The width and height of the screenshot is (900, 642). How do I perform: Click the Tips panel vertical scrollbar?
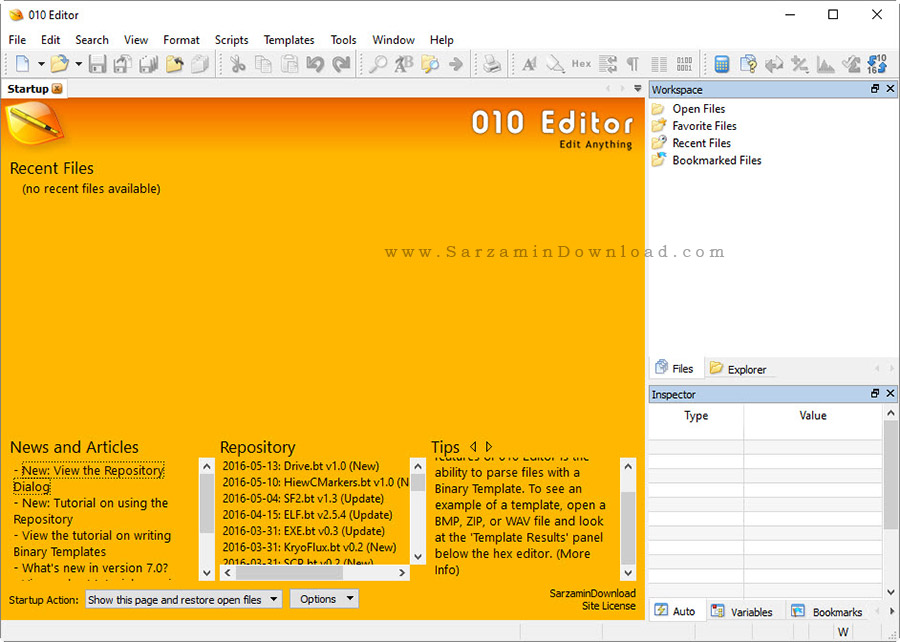628,519
